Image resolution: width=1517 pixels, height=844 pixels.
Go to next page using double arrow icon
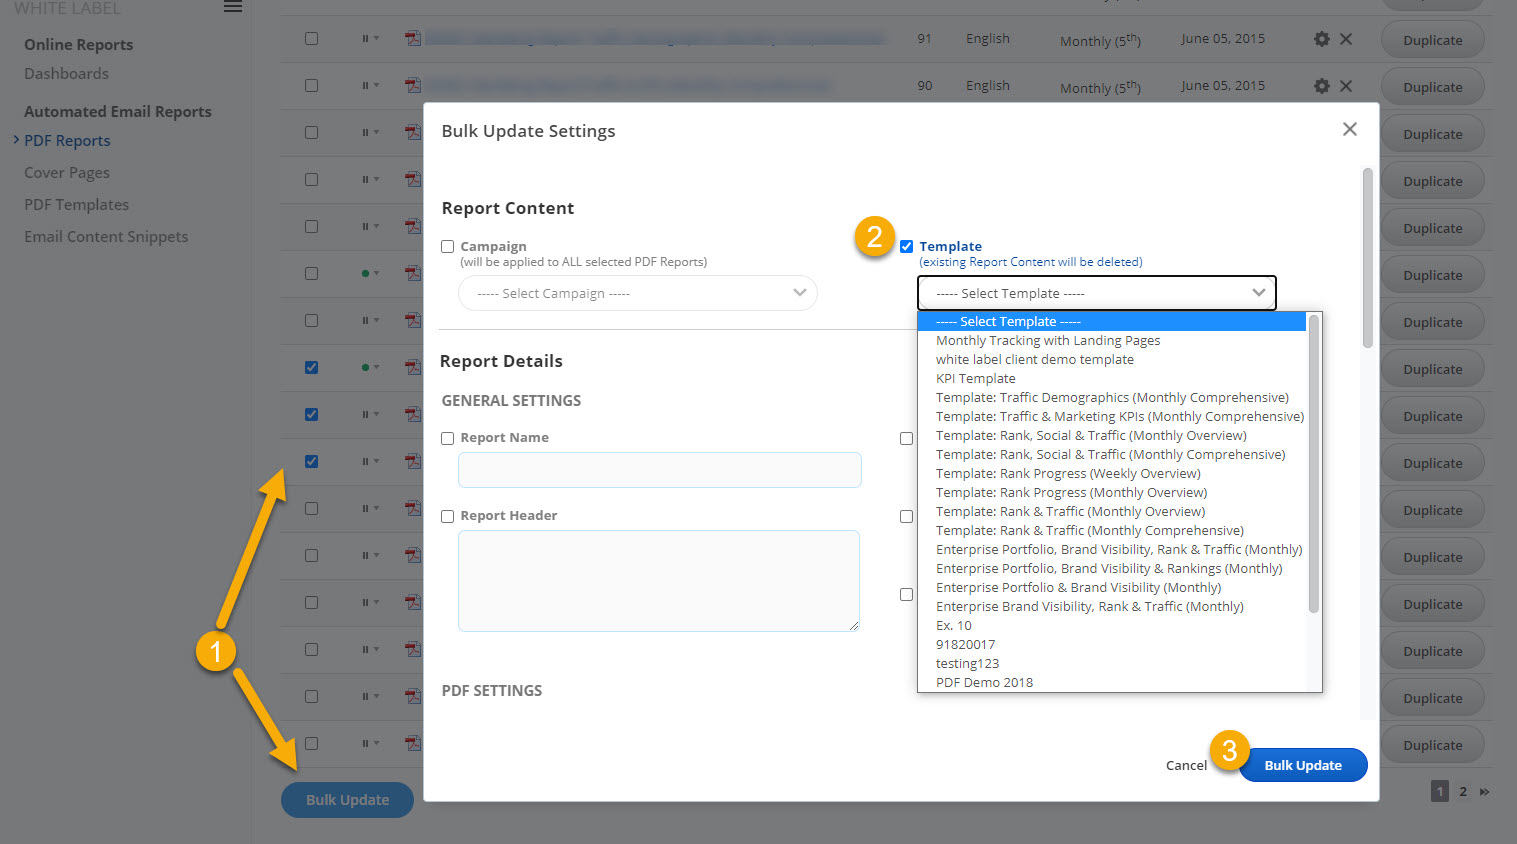coord(1485,792)
